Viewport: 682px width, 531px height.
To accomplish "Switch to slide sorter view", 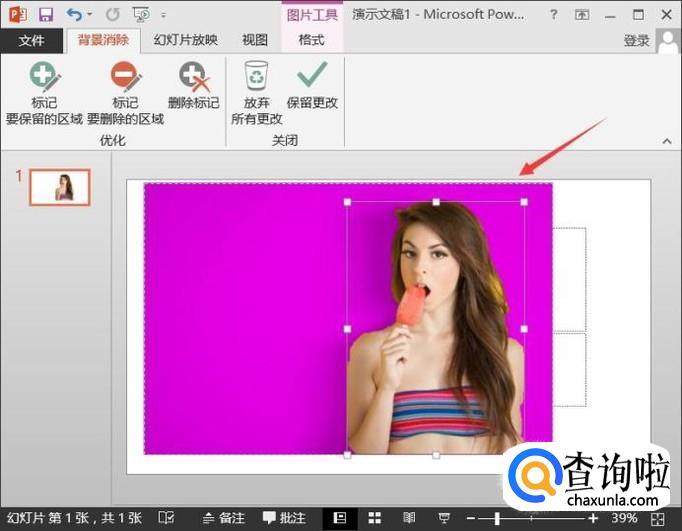I will pos(375,518).
